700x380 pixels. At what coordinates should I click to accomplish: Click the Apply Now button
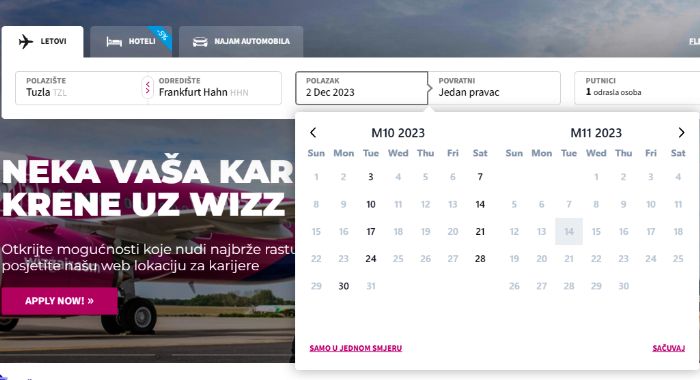point(59,301)
